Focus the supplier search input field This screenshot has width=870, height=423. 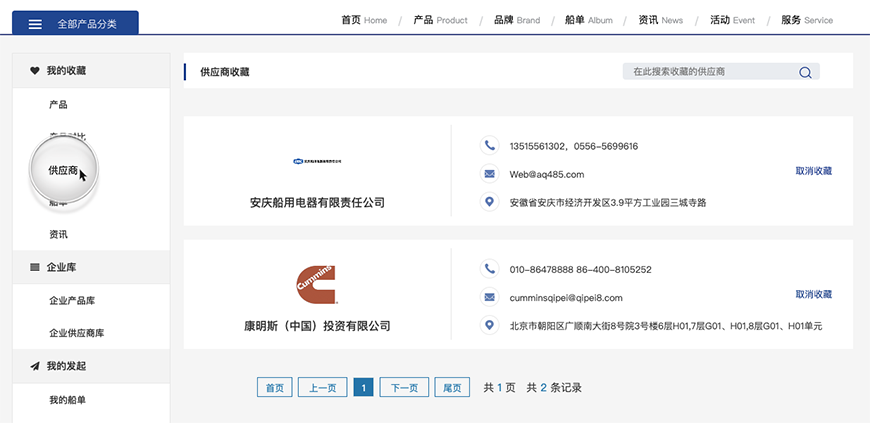coord(710,72)
